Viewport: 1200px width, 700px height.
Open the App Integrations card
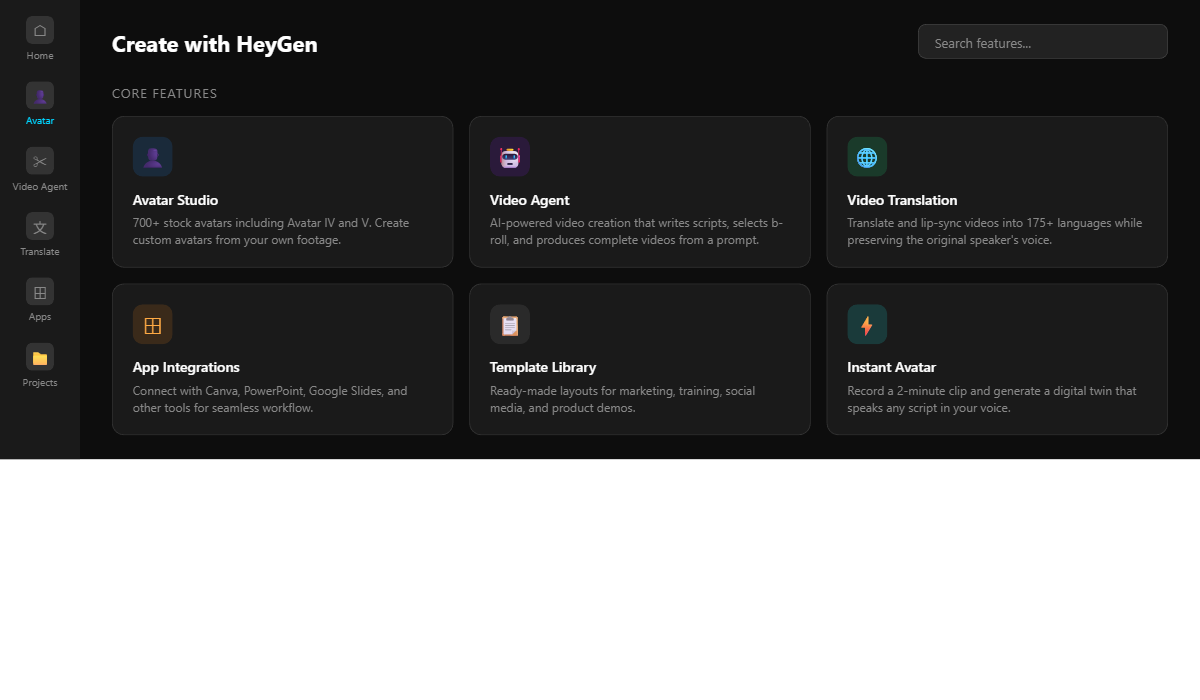[x=283, y=359]
